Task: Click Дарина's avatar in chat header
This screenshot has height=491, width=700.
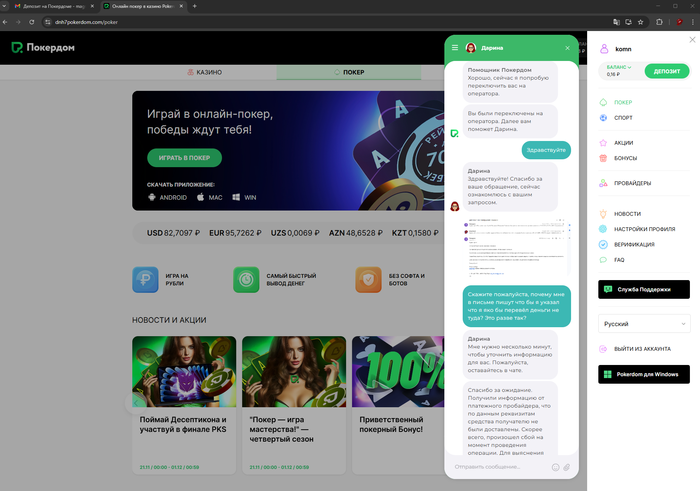Action: (x=471, y=48)
